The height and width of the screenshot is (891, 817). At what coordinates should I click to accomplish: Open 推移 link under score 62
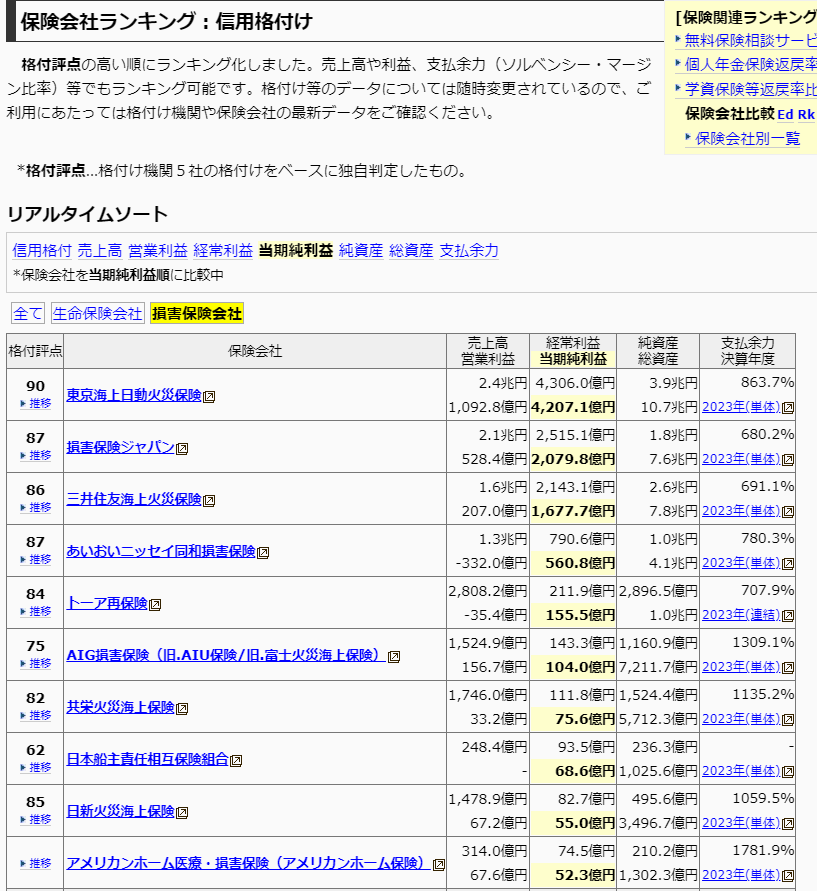tap(36, 768)
